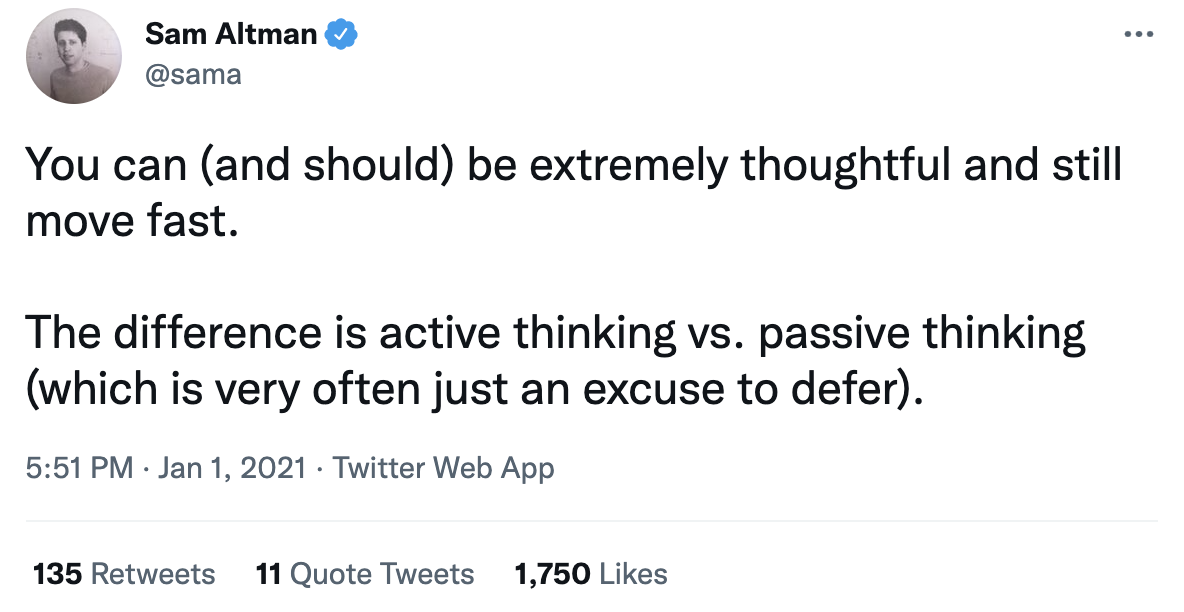Click the "The difference is active thinking" line
The height and width of the screenshot is (612, 1184).
pos(556,333)
